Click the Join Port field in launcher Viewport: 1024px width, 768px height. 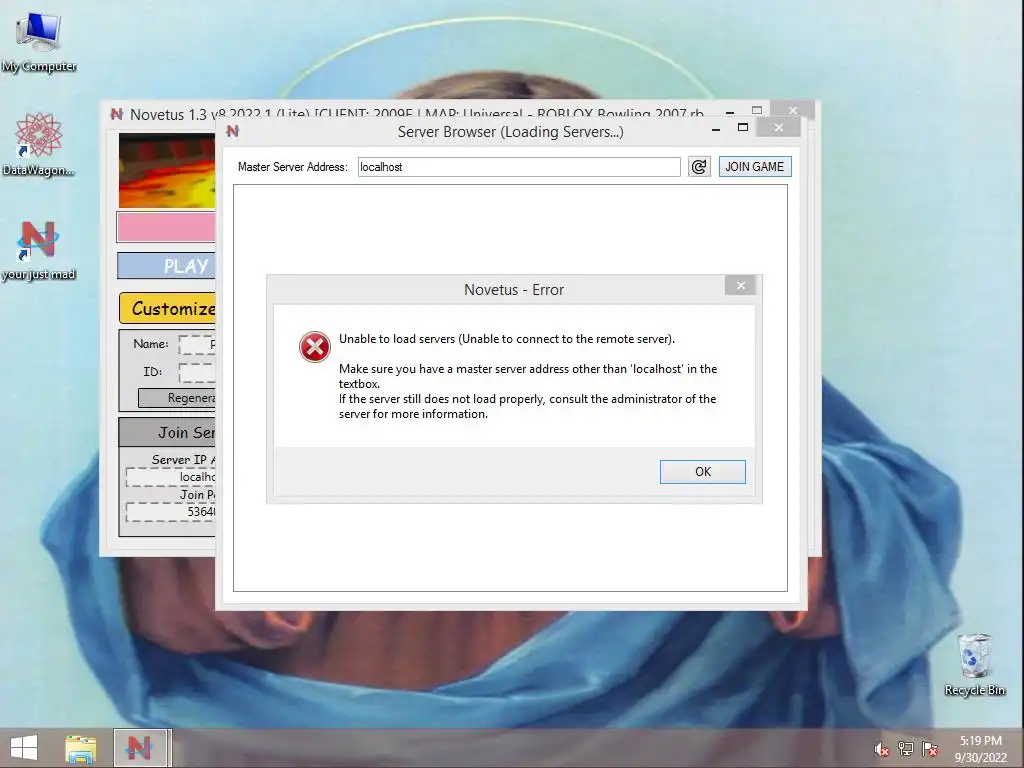170,512
